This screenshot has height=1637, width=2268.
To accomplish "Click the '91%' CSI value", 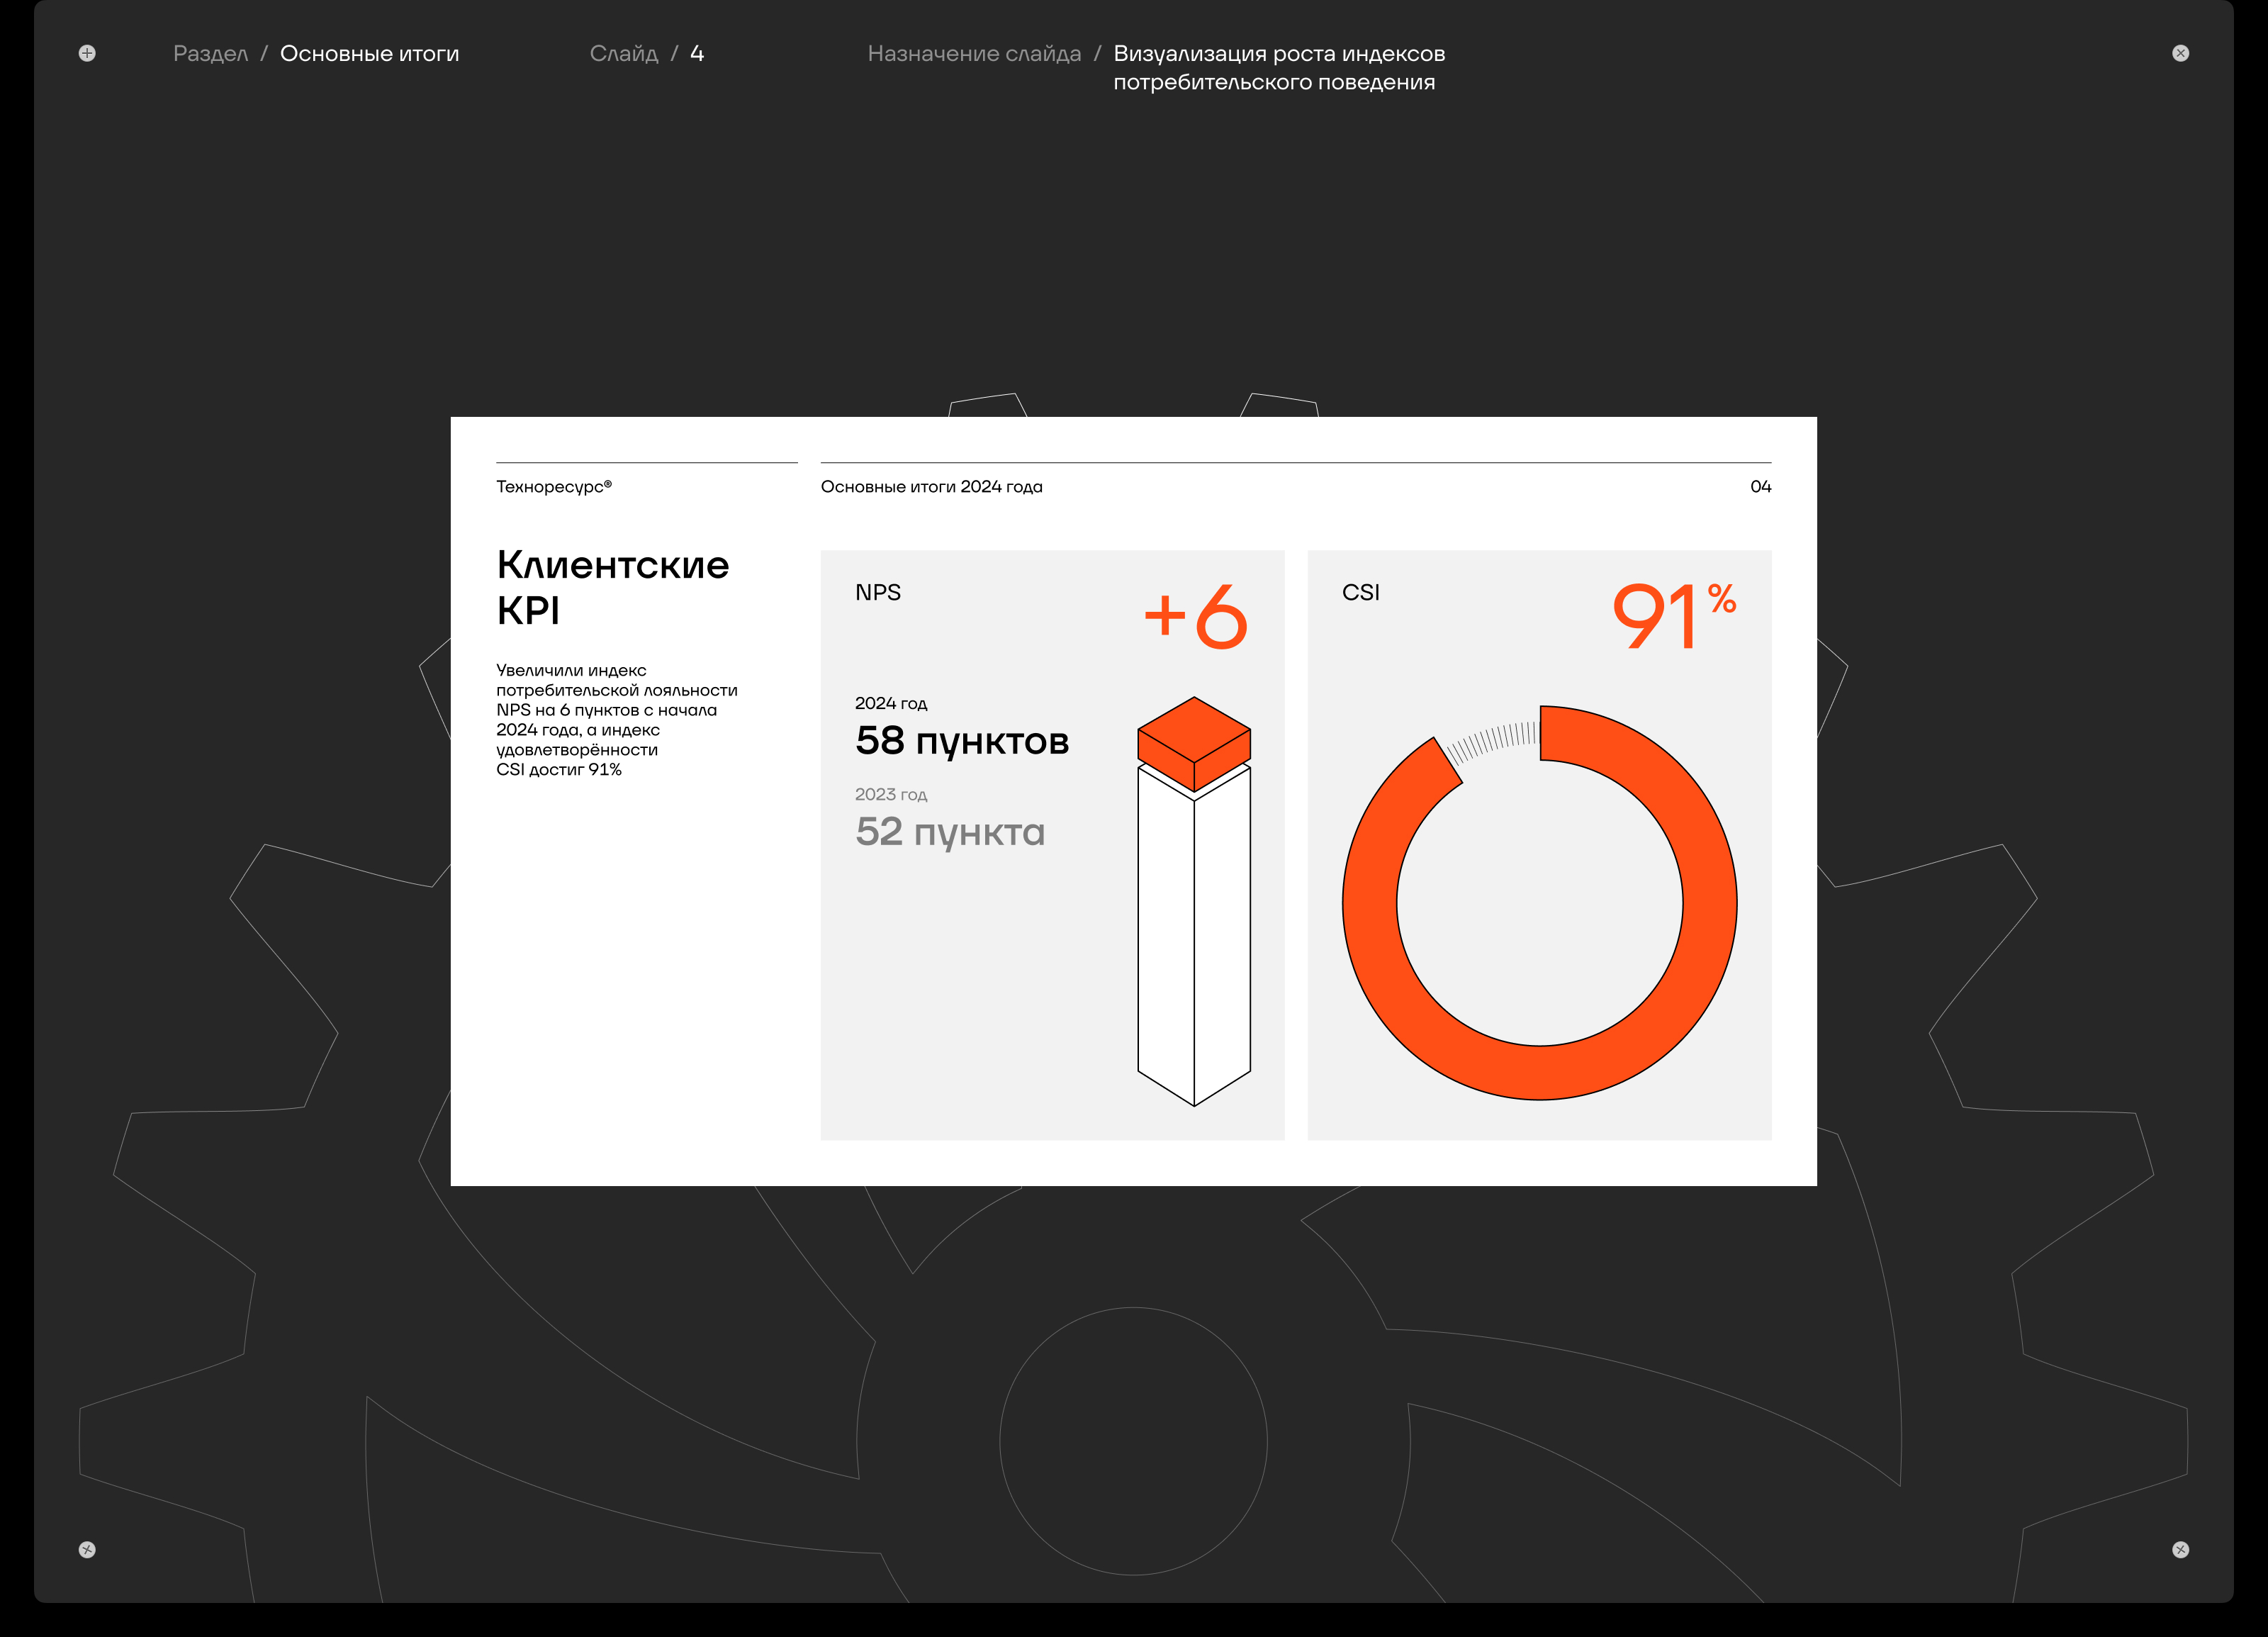I will (1672, 616).
